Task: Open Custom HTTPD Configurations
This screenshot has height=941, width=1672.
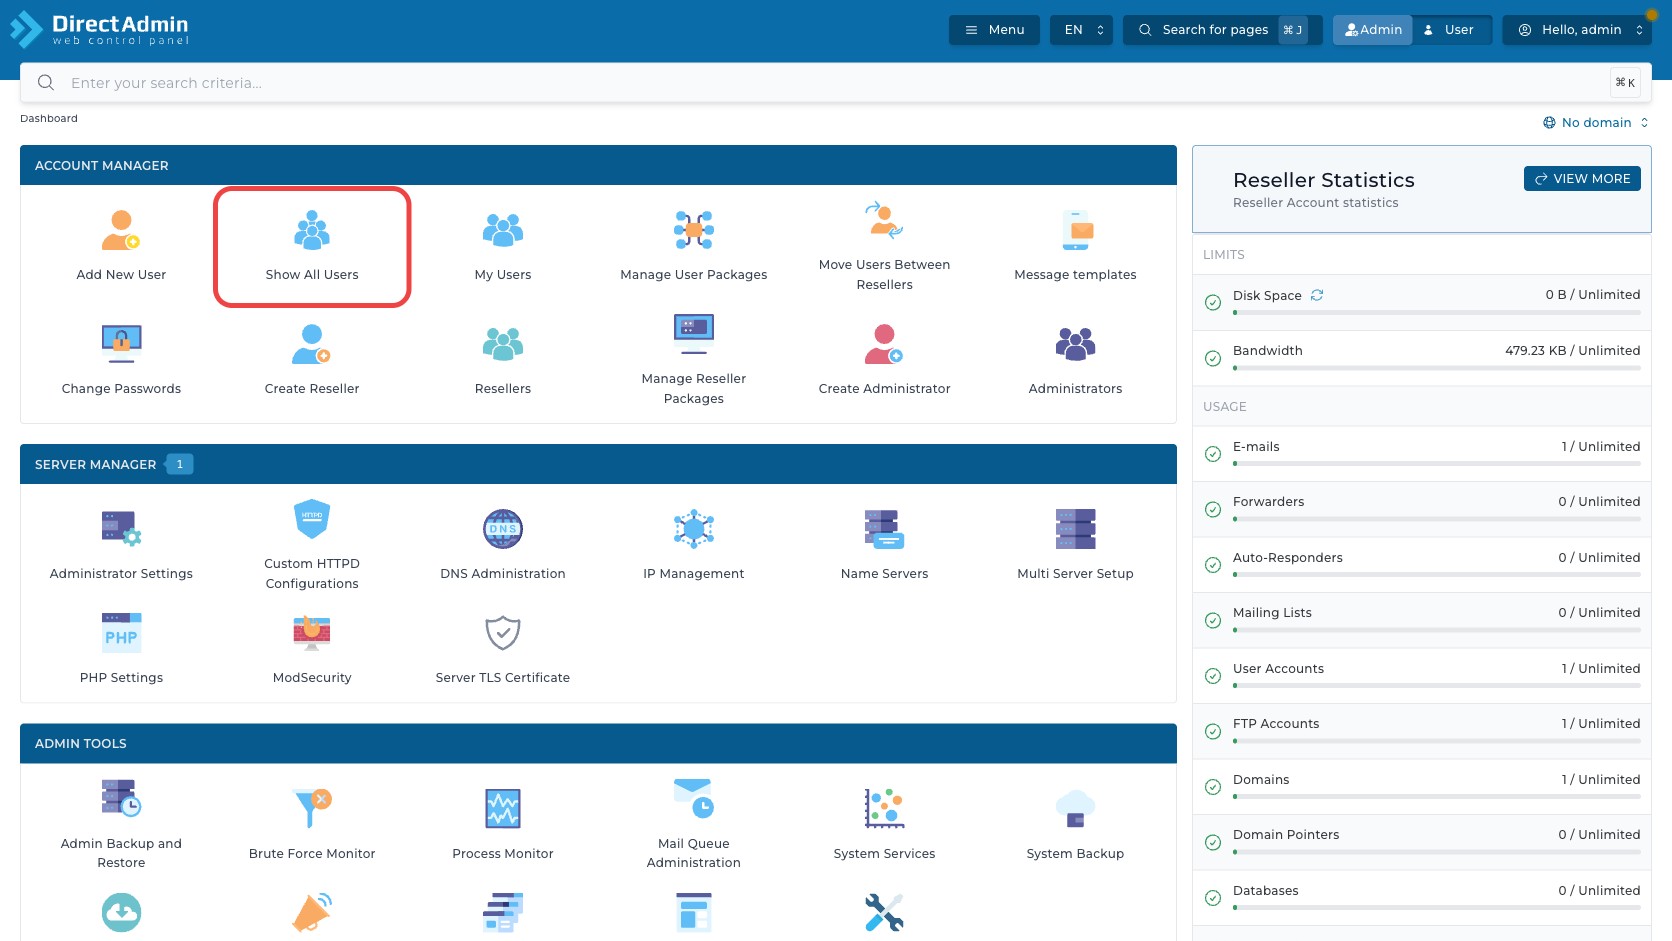Action: 312,544
